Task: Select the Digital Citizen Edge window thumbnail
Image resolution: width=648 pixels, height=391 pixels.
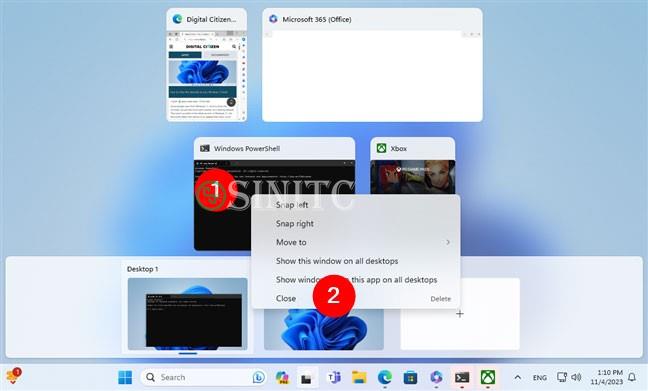Action: [x=207, y=65]
